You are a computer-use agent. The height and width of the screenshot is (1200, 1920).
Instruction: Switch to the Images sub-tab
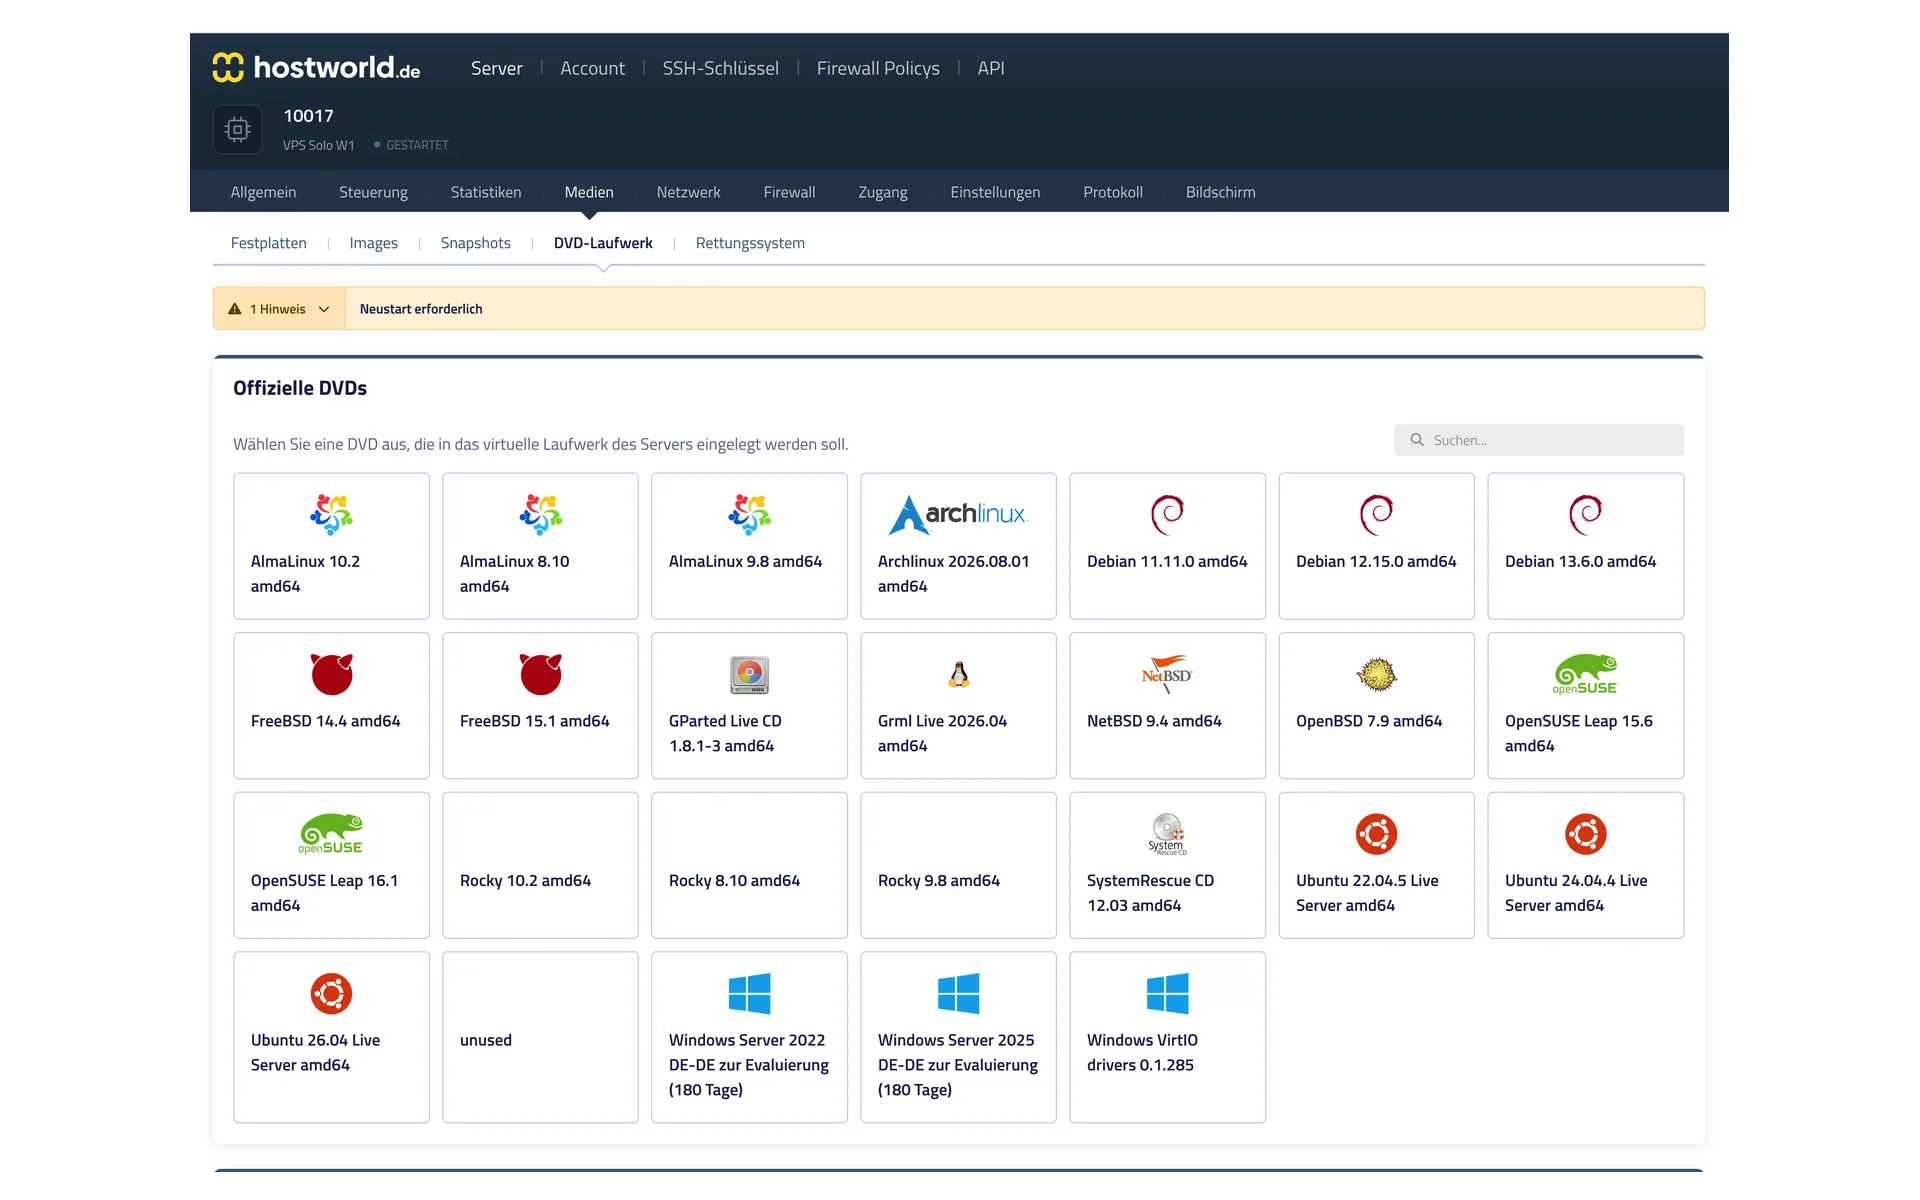pos(373,243)
